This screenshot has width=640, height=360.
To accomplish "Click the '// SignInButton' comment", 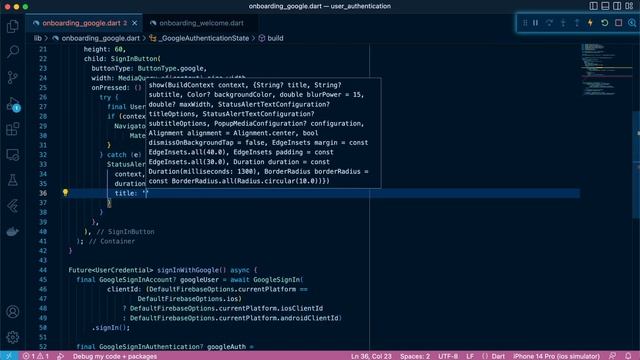I will (125, 231).
